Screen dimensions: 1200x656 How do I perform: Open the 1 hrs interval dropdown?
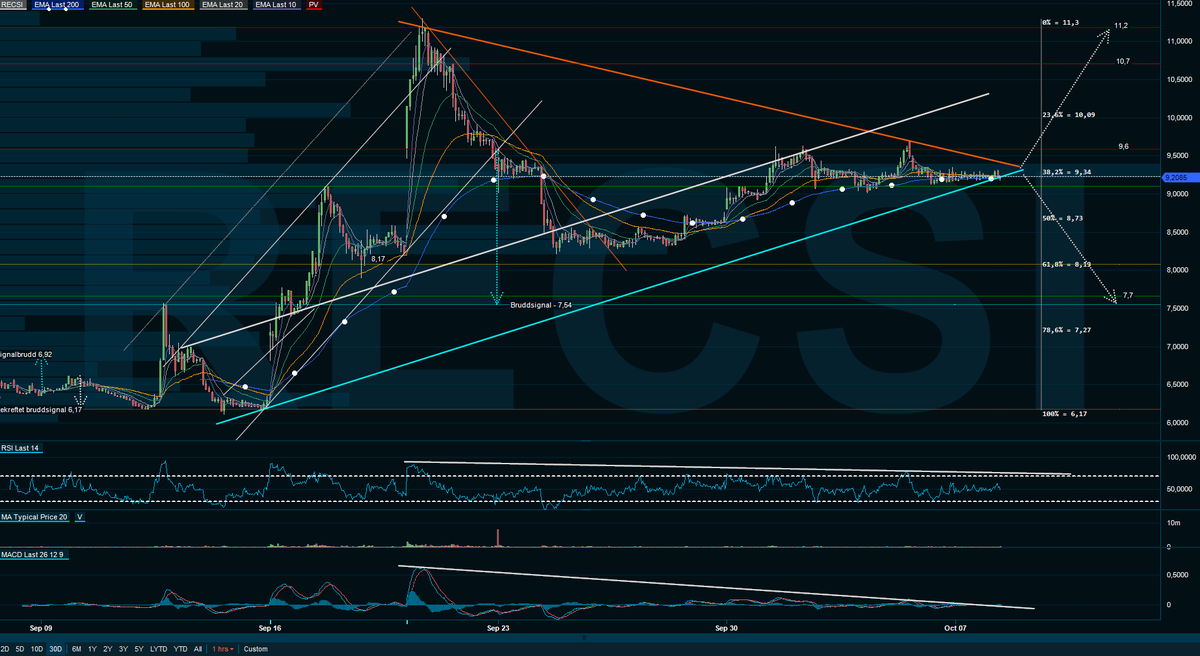coord(223,649)
